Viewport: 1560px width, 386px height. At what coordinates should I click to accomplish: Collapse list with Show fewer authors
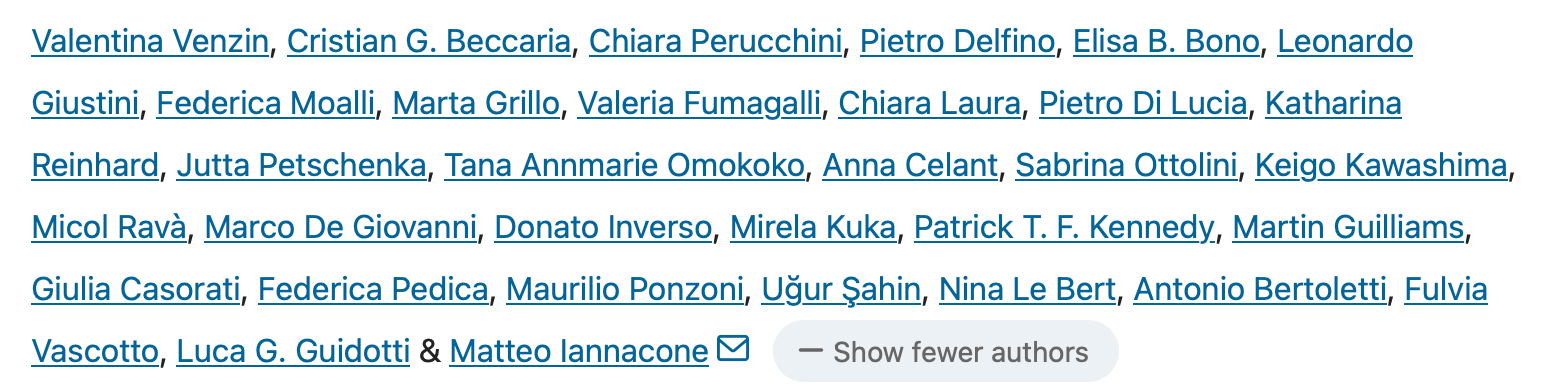[945, 352]
